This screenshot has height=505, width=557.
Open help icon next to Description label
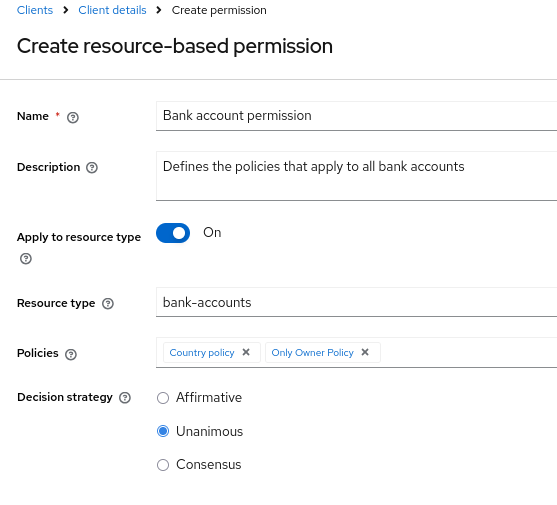click(x=92, y=168)
